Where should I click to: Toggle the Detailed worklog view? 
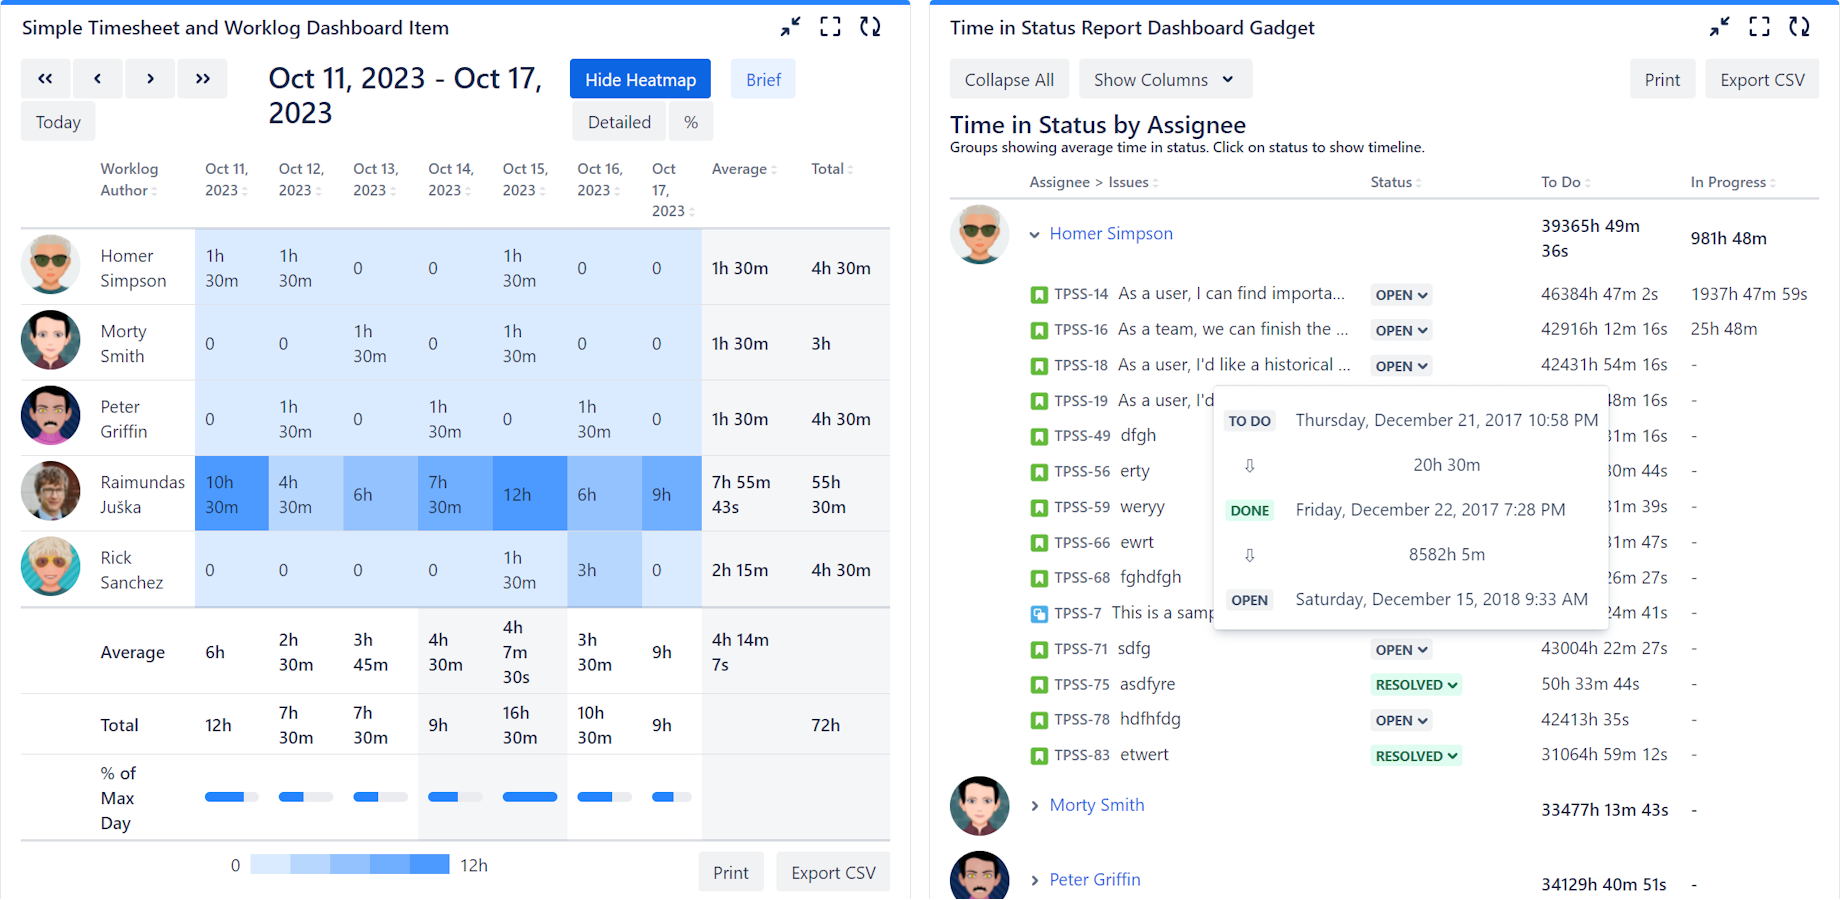point(618,121)
